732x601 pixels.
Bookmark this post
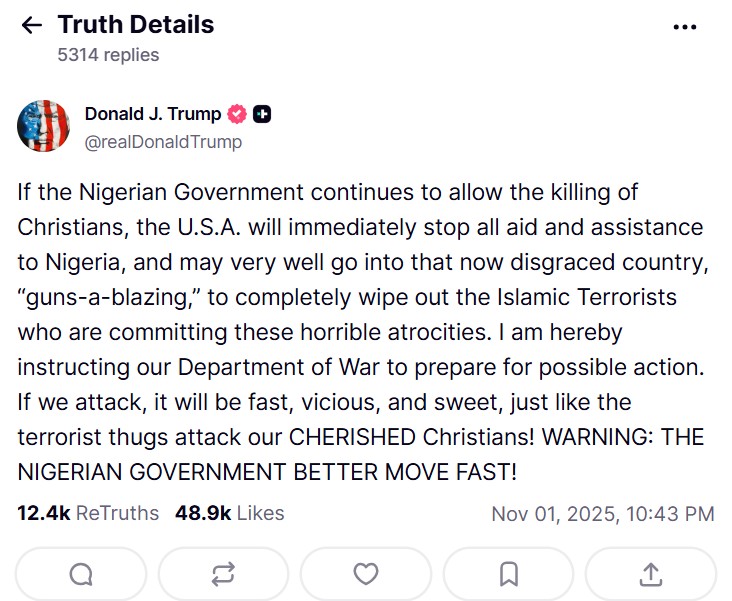click(508, 573)
